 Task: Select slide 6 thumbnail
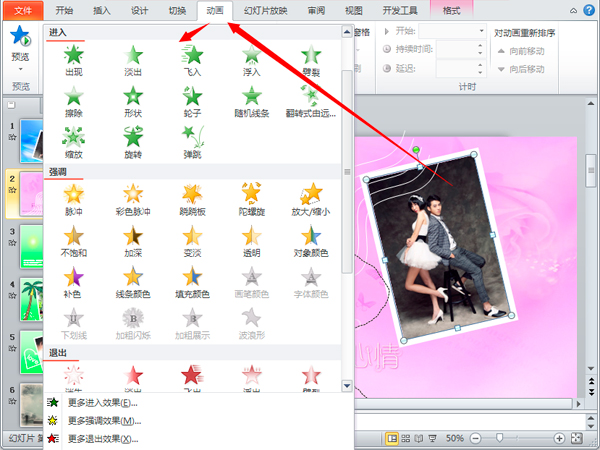tap(31, 405)
